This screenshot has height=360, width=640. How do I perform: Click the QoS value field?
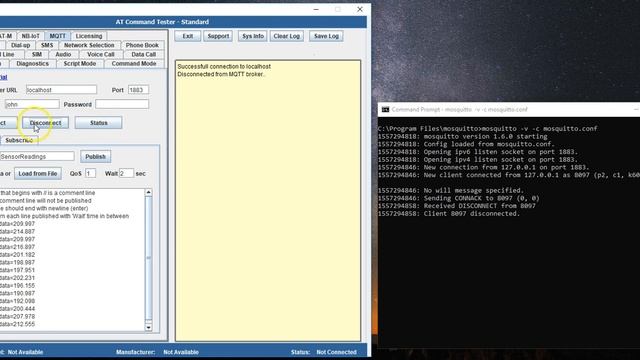click(90, 173)
